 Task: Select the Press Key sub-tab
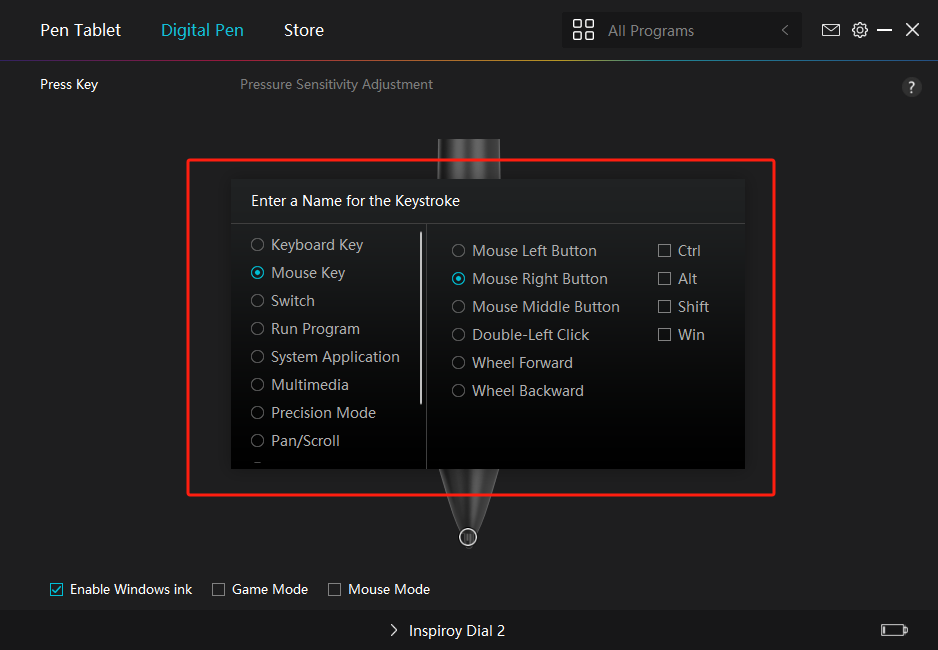coord(69,84)
